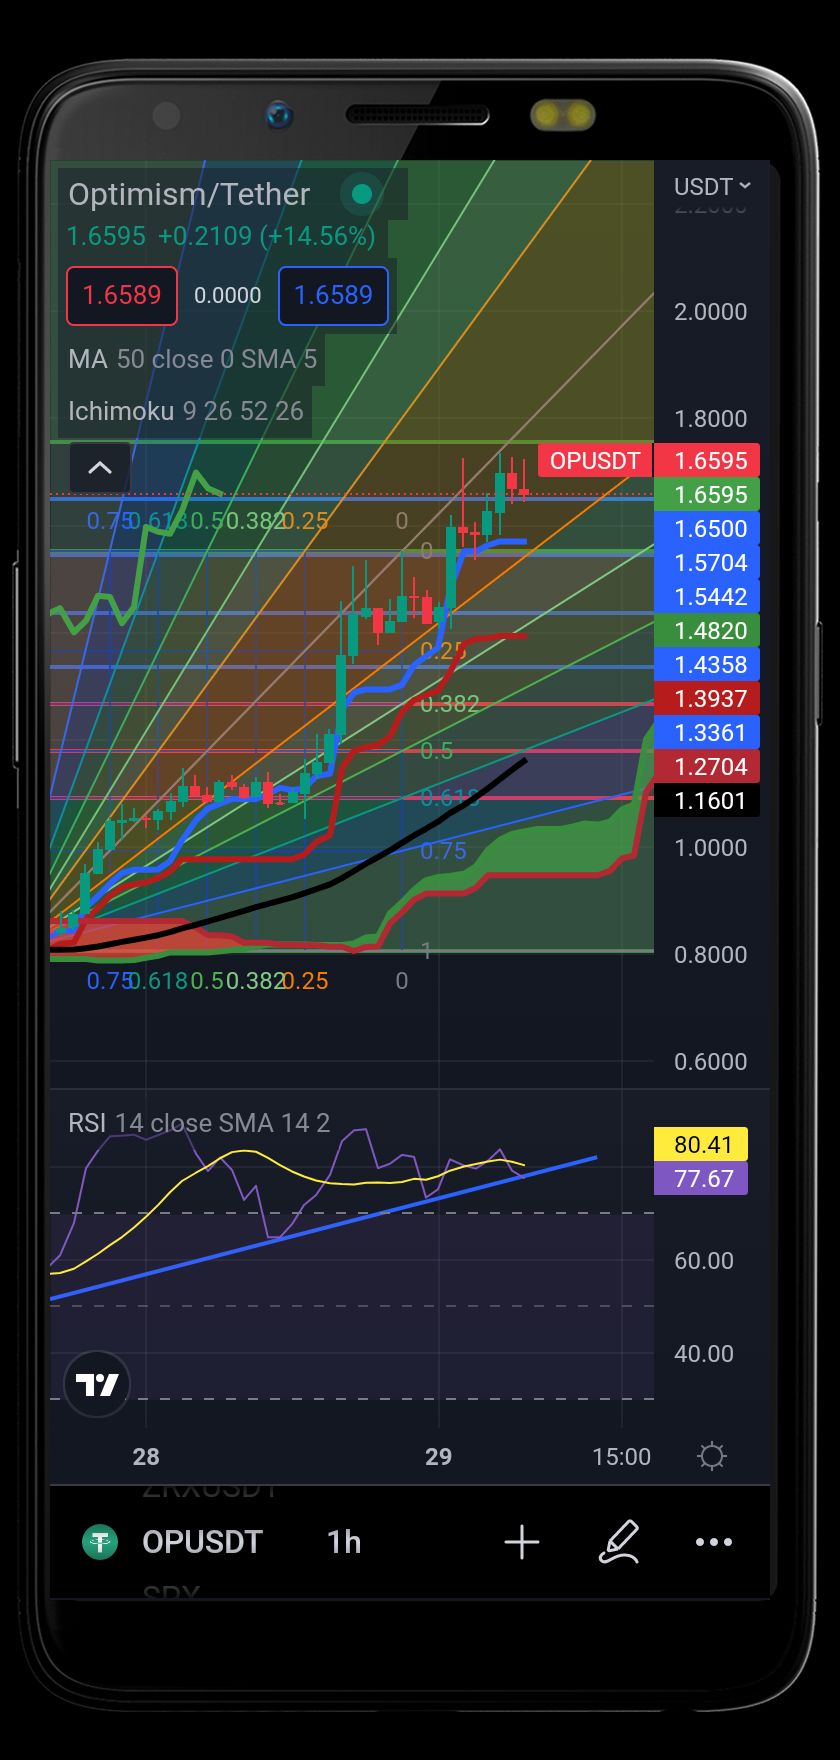
Task: Click the 1.3361 price label
Action: [707, 732]
